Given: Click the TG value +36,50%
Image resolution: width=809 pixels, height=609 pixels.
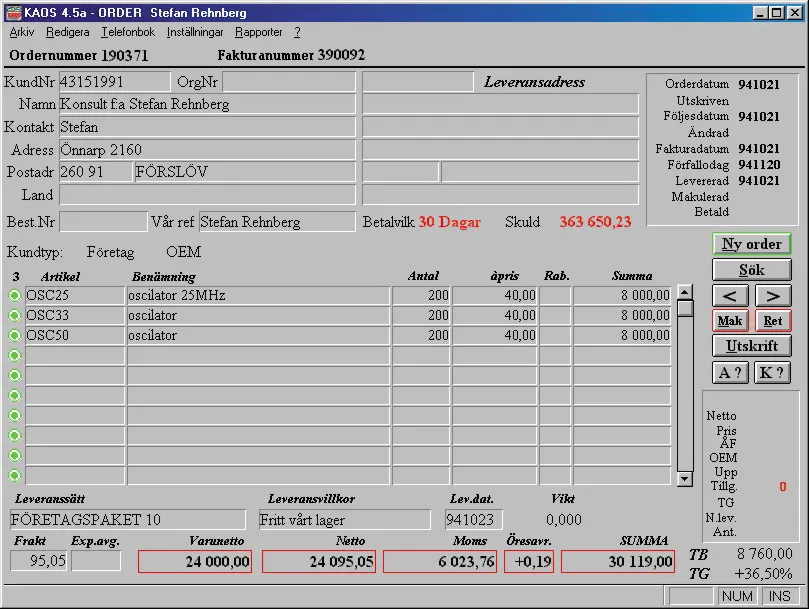Looking at the screenshot, I should pos(763,573).
